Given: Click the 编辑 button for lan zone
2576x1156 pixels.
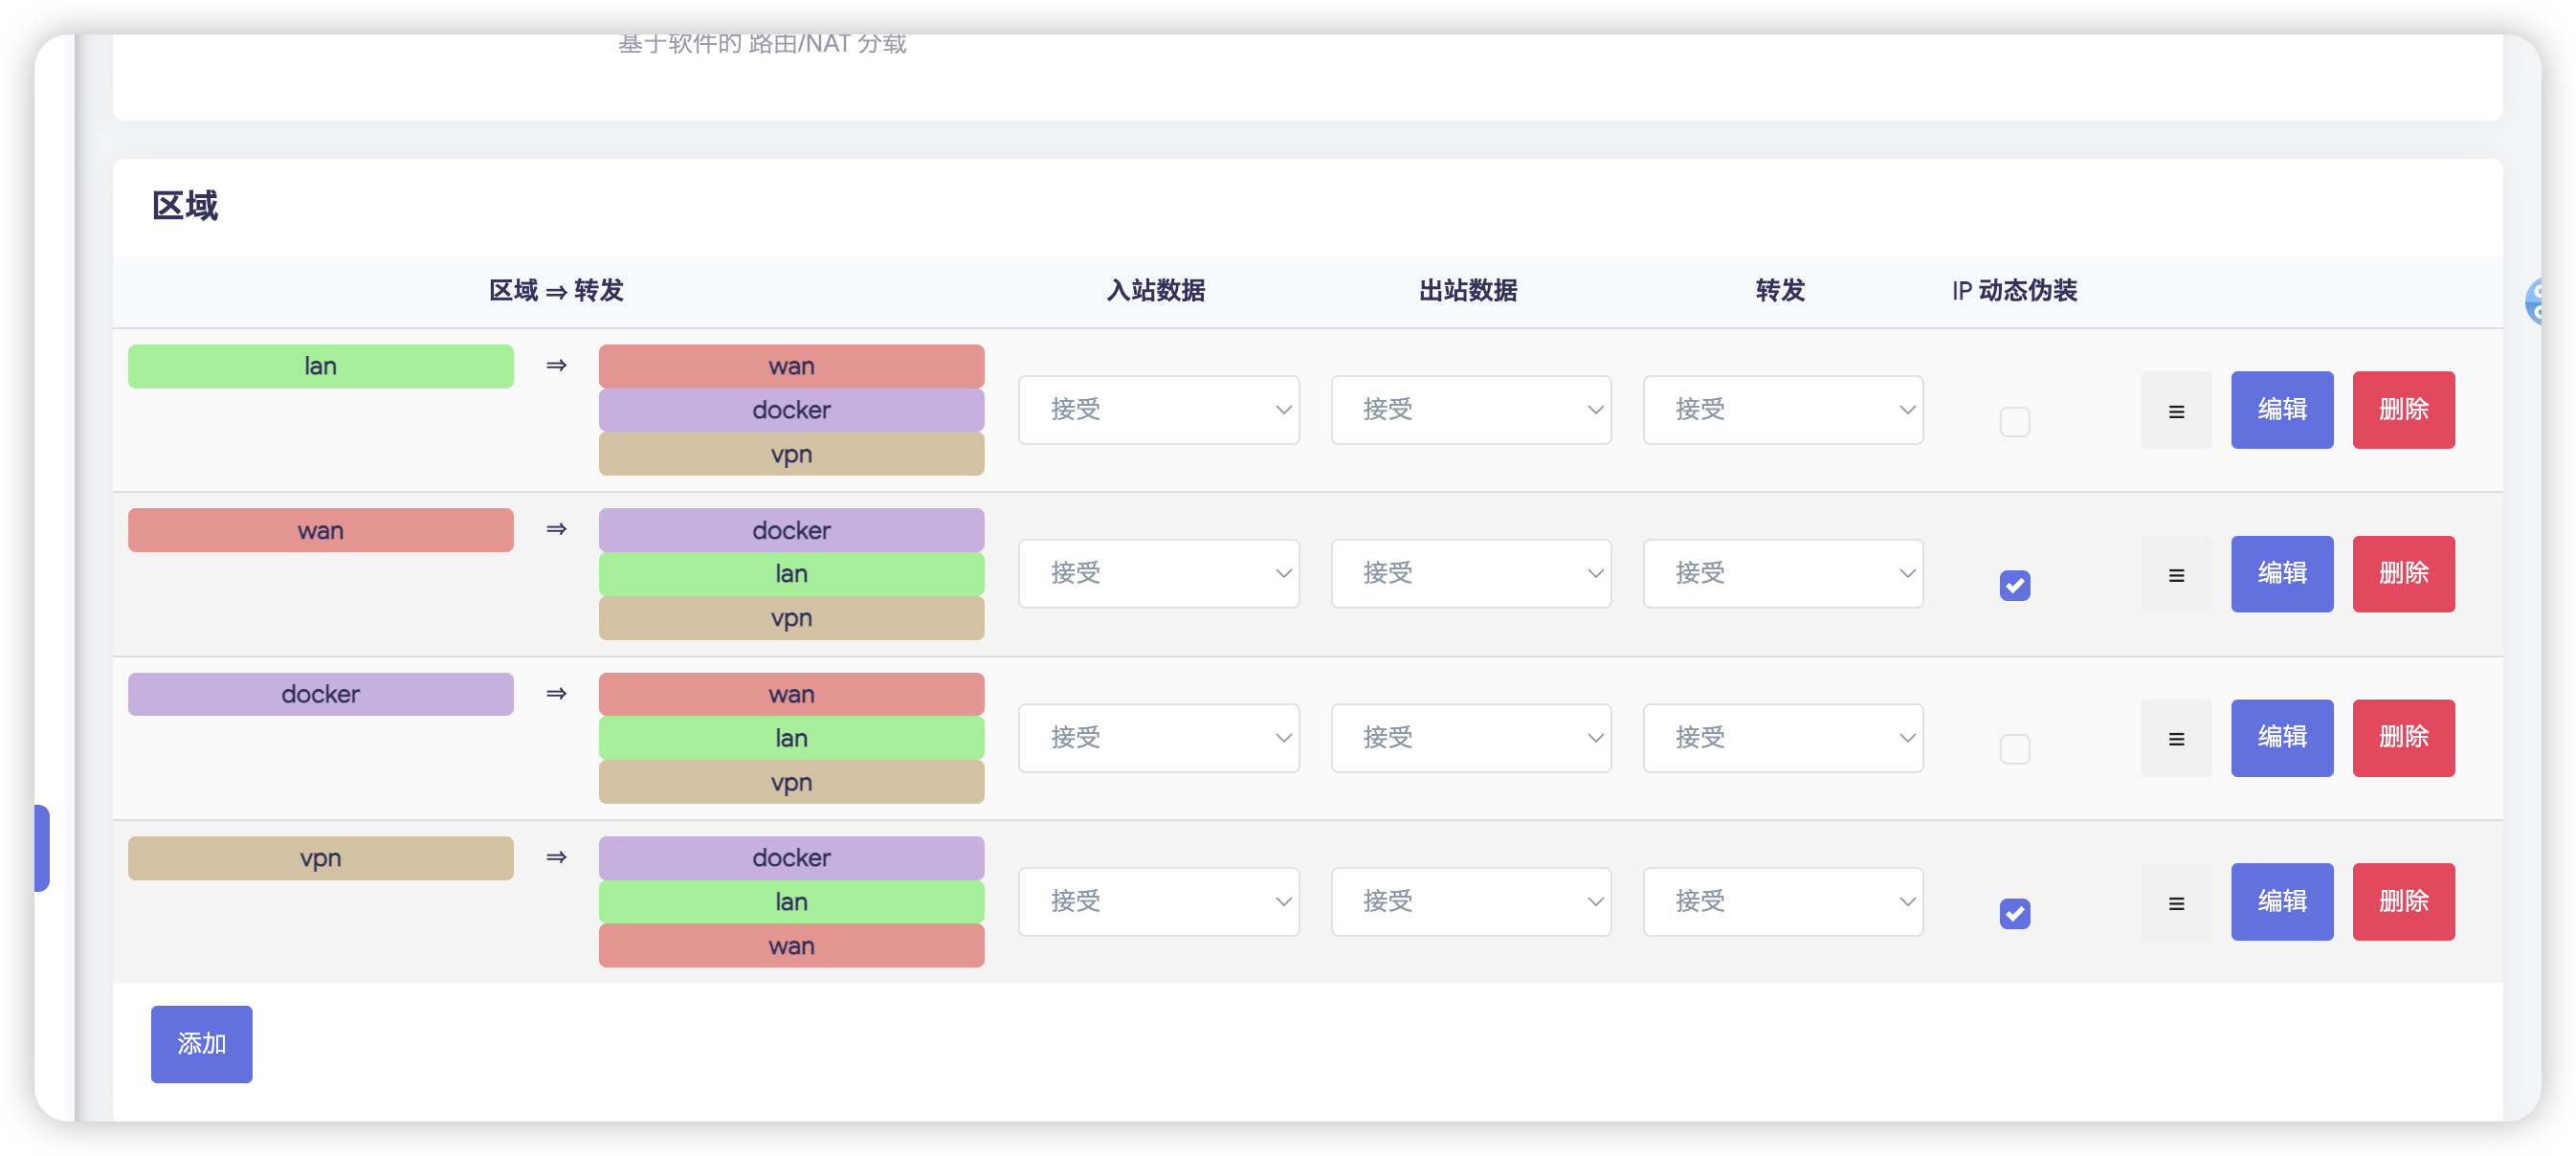Looking at the screenshot, I should click(2281, 410).
